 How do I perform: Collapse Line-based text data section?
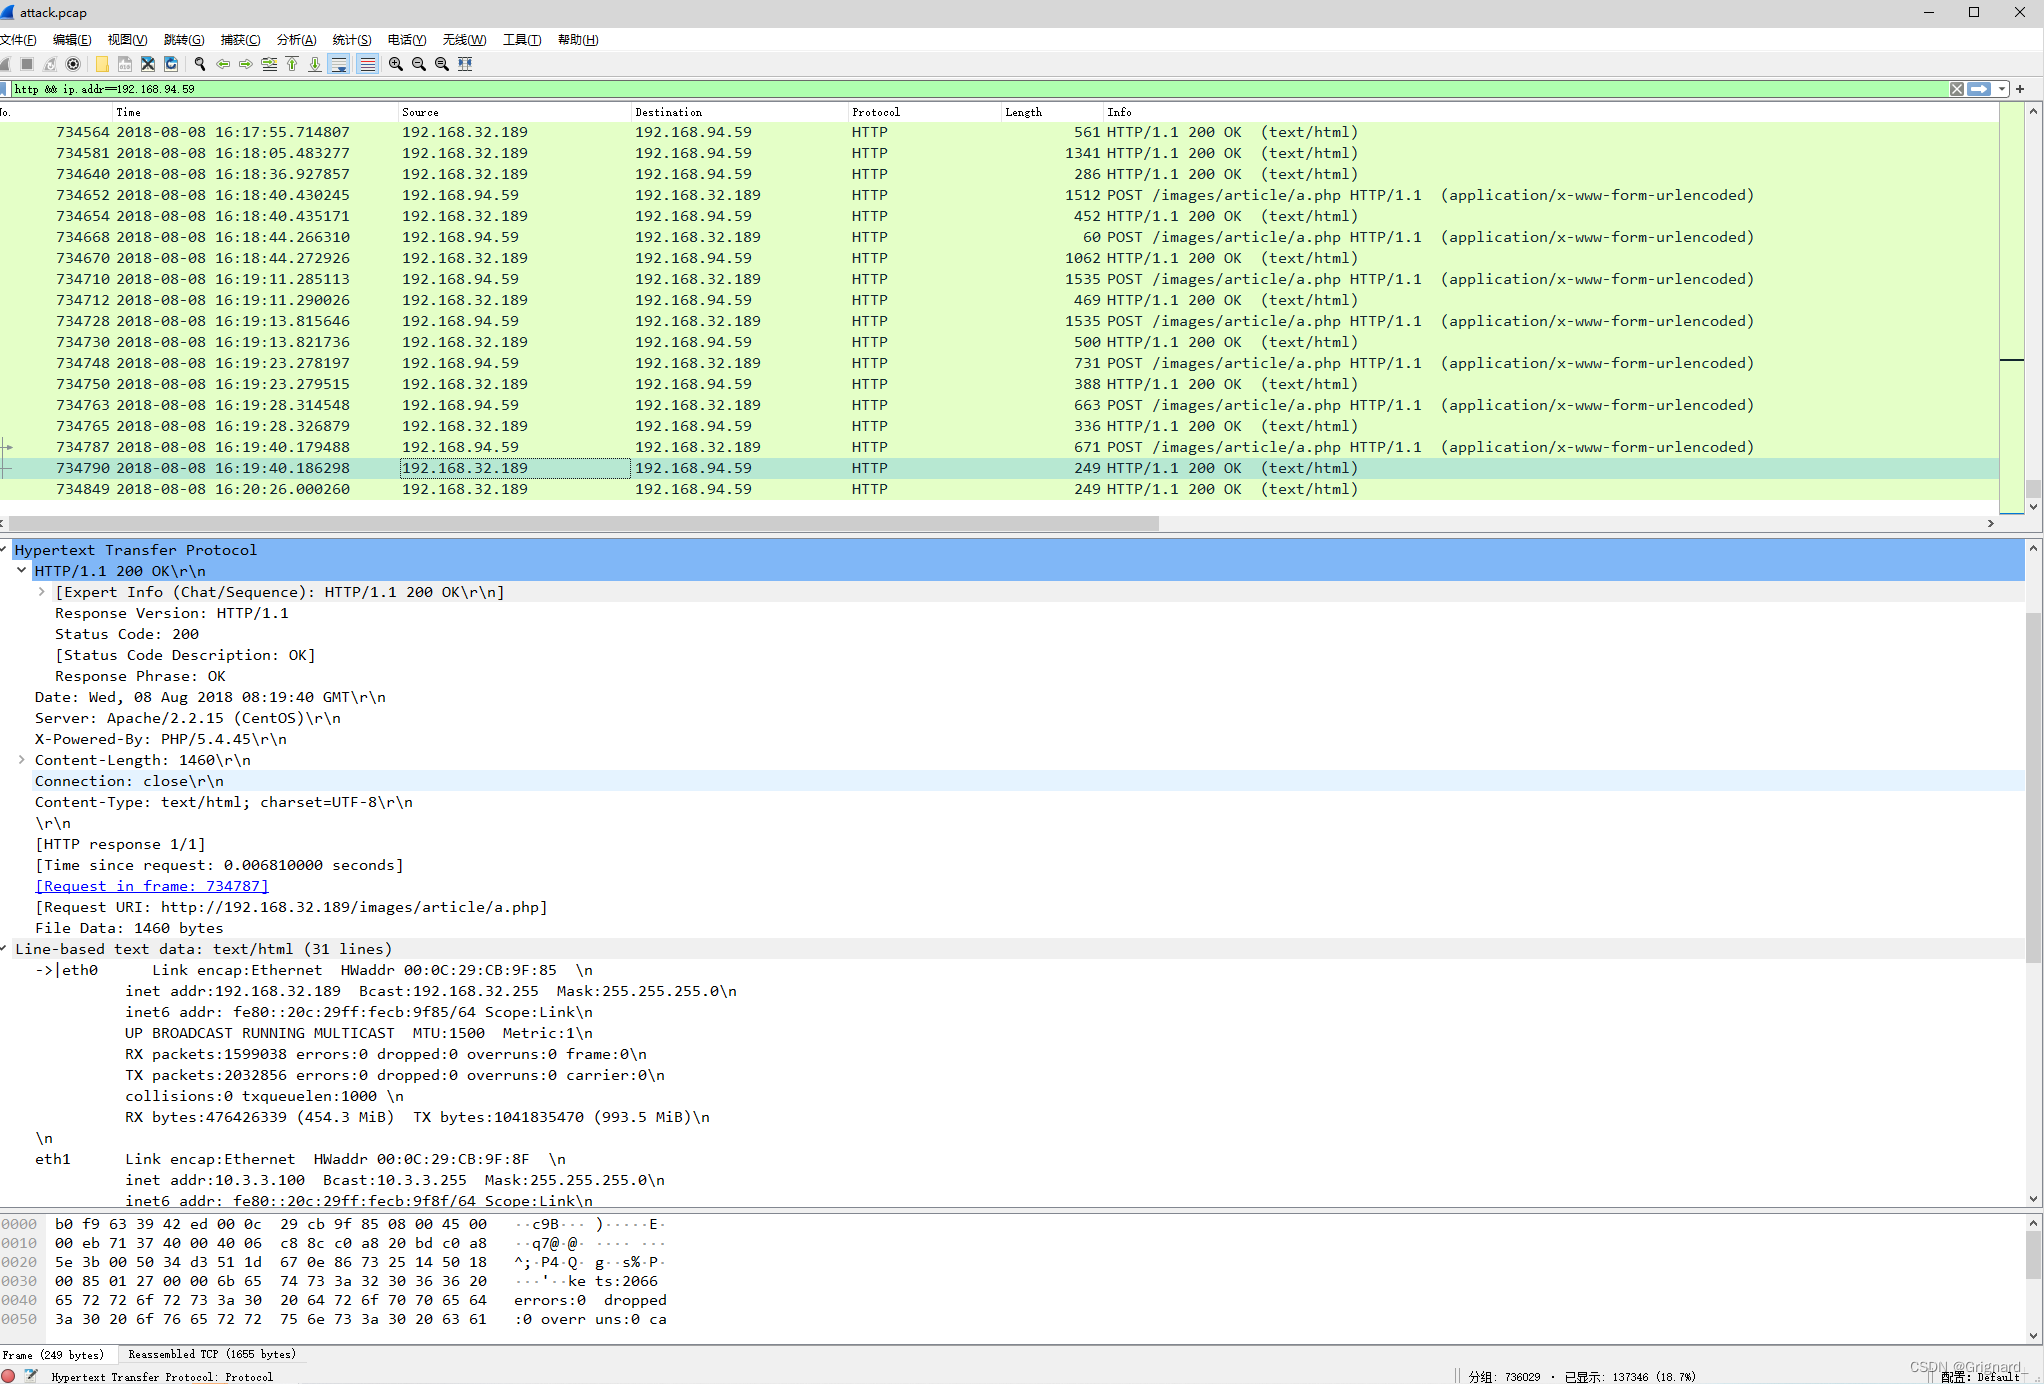click(x=5, y=949)
